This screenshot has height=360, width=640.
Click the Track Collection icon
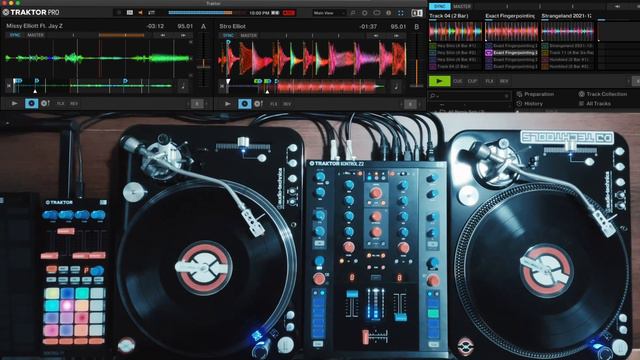tap(581, 94)
